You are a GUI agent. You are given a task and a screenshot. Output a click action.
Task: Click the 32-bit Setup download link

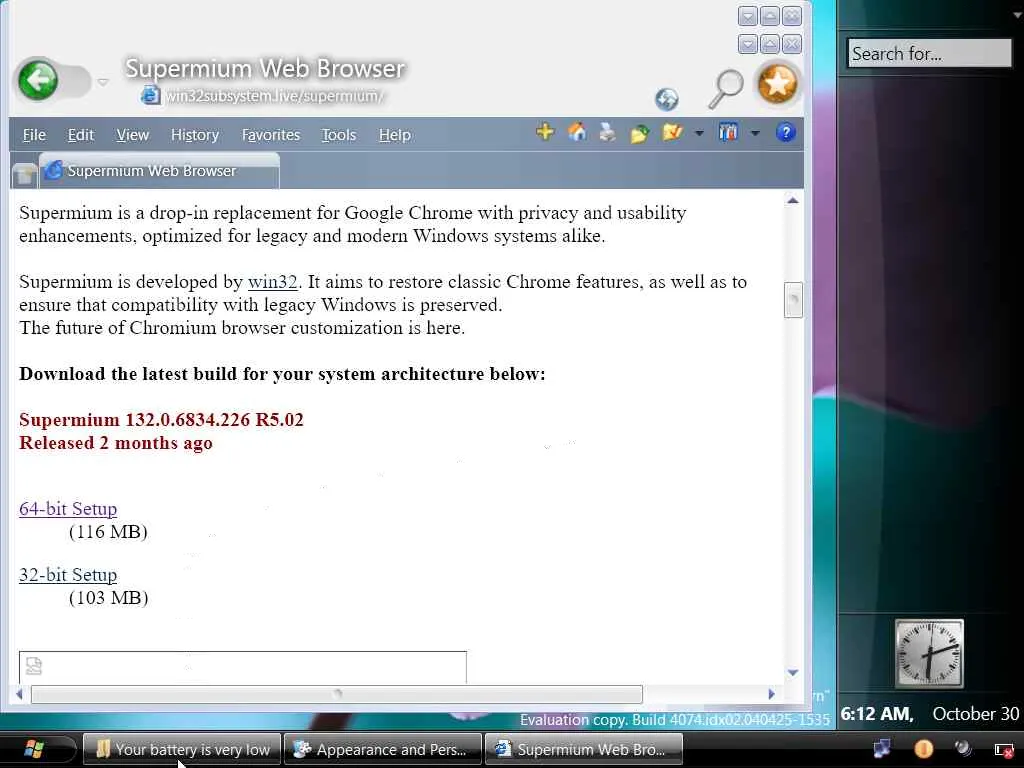[x=68, y=575]
